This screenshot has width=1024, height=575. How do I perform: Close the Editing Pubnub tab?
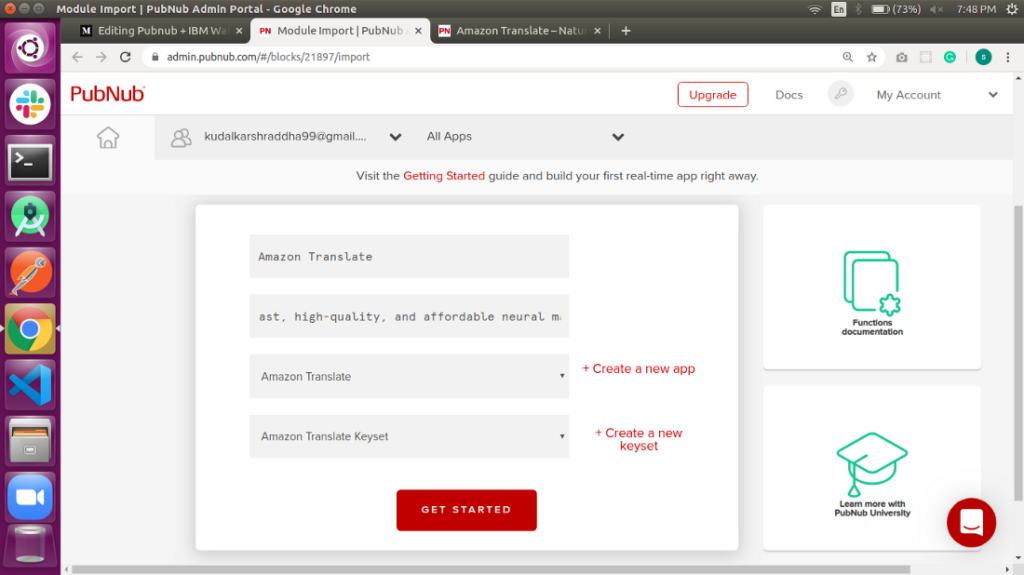click(x=239, y=31)
